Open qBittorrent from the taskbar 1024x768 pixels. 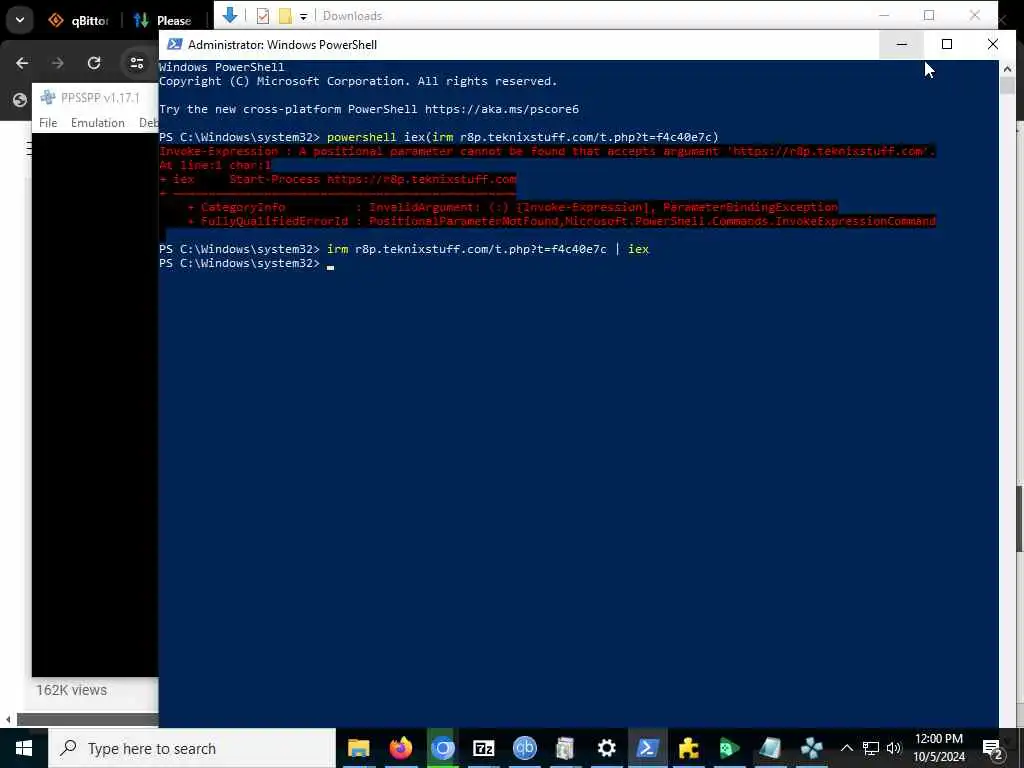(524, 748)
